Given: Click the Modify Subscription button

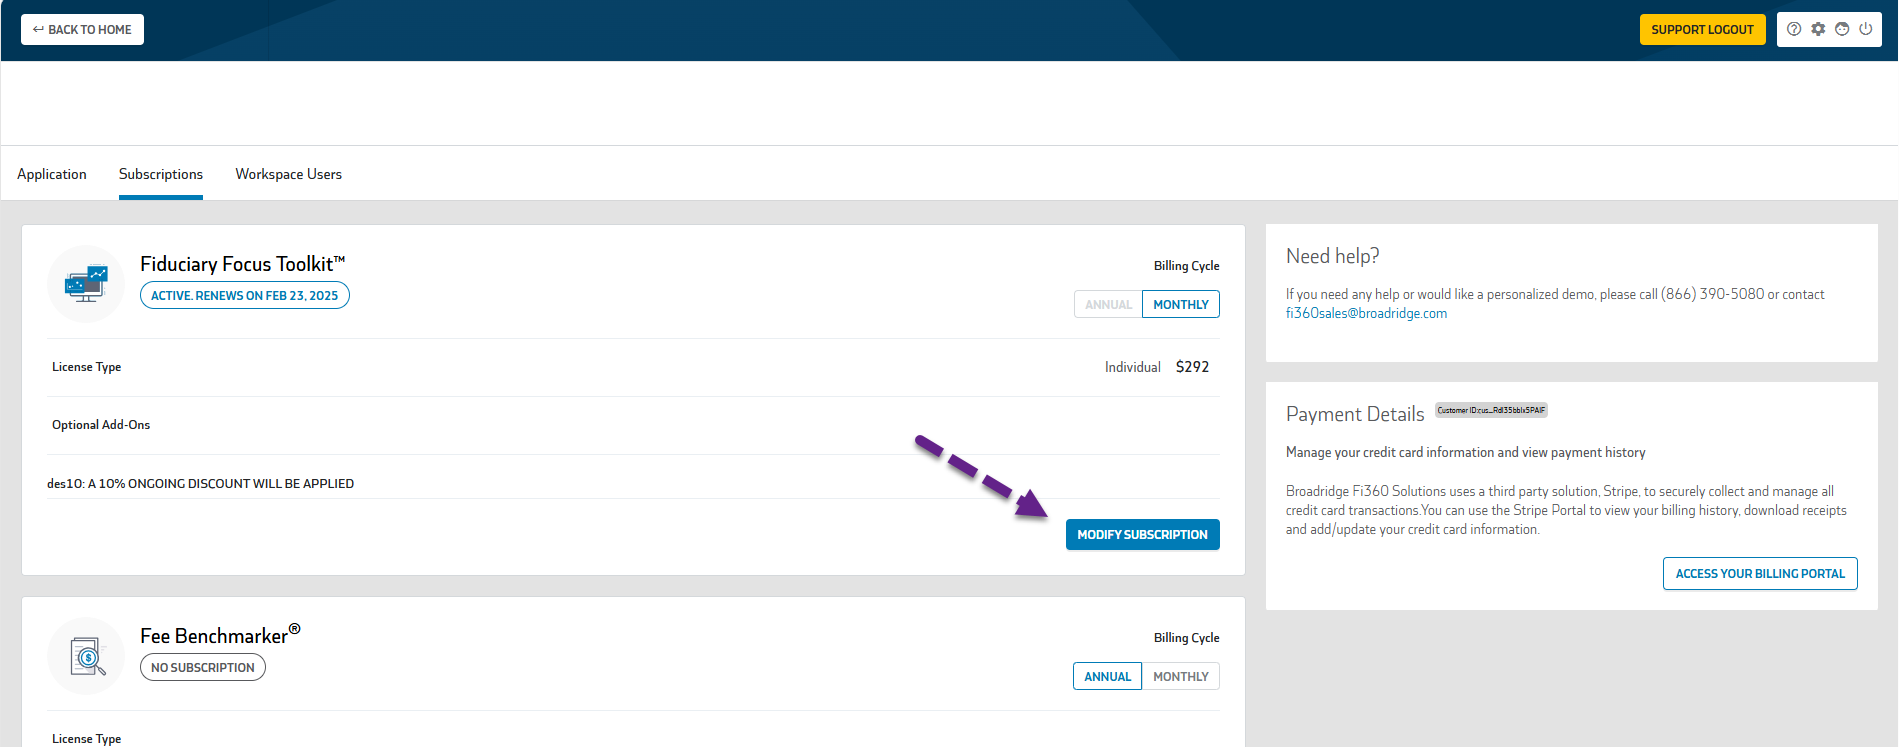Looking at the screenshot, I should (x=1142, y=534).
